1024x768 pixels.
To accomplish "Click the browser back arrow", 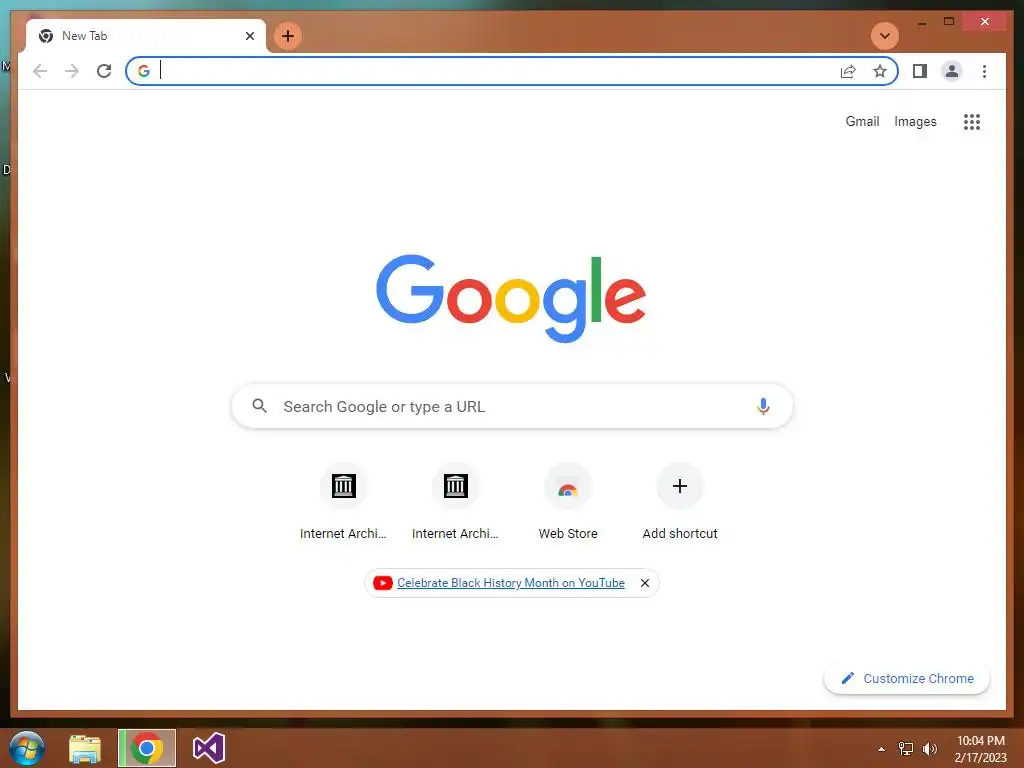I will tap(40, 71).
